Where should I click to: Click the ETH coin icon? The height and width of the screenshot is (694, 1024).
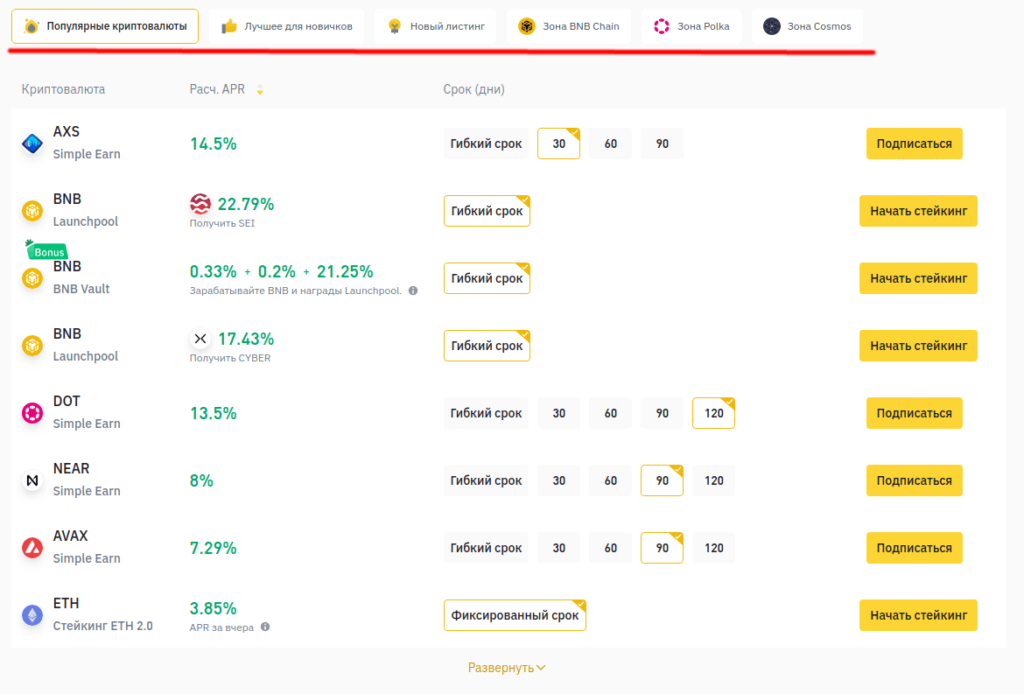pyautogui.click(x=33, y=615)
